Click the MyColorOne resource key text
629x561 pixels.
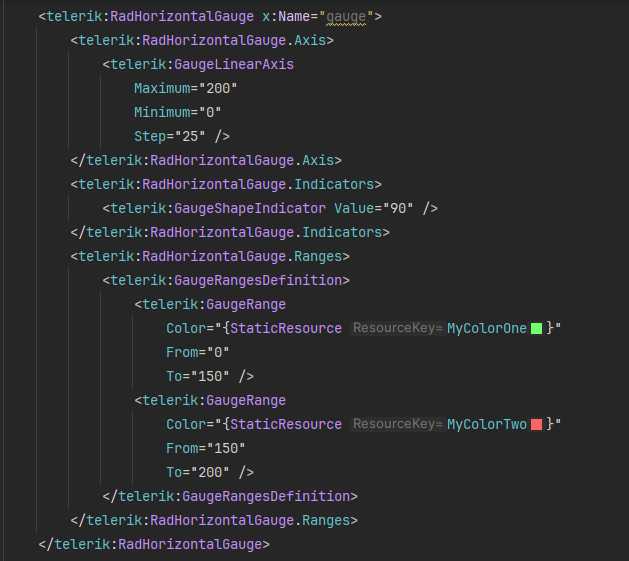click(x=487, y=329)
